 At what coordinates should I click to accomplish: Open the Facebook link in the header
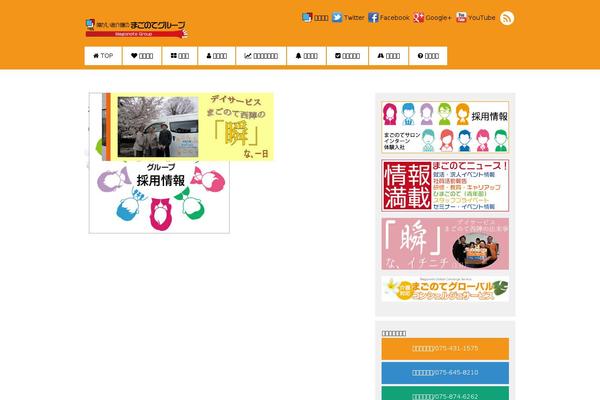click(x=388, y=18)
